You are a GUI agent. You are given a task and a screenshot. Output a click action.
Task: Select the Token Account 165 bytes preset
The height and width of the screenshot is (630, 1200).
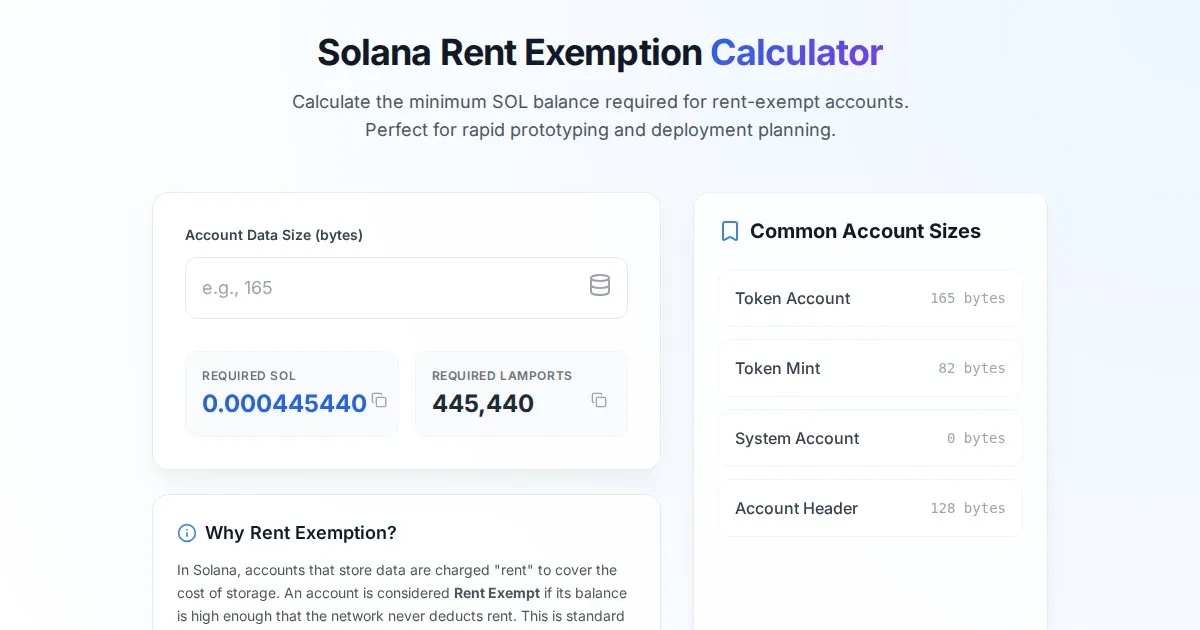pos(870,298)
